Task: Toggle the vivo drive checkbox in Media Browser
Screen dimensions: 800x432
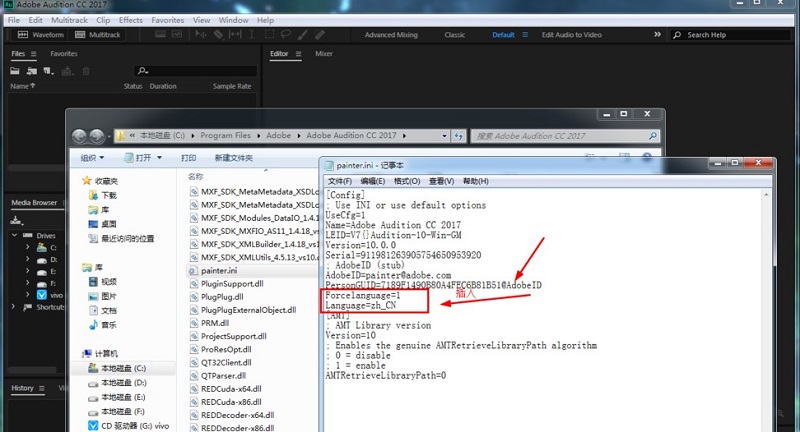Action: (41, 295)
